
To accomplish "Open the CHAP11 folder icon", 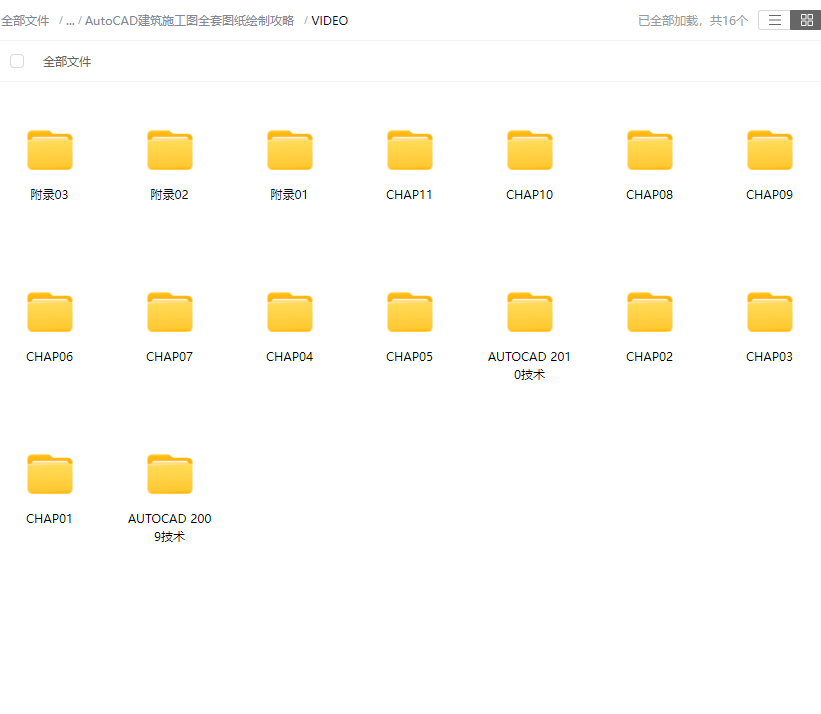I will [x=409, y=150].
